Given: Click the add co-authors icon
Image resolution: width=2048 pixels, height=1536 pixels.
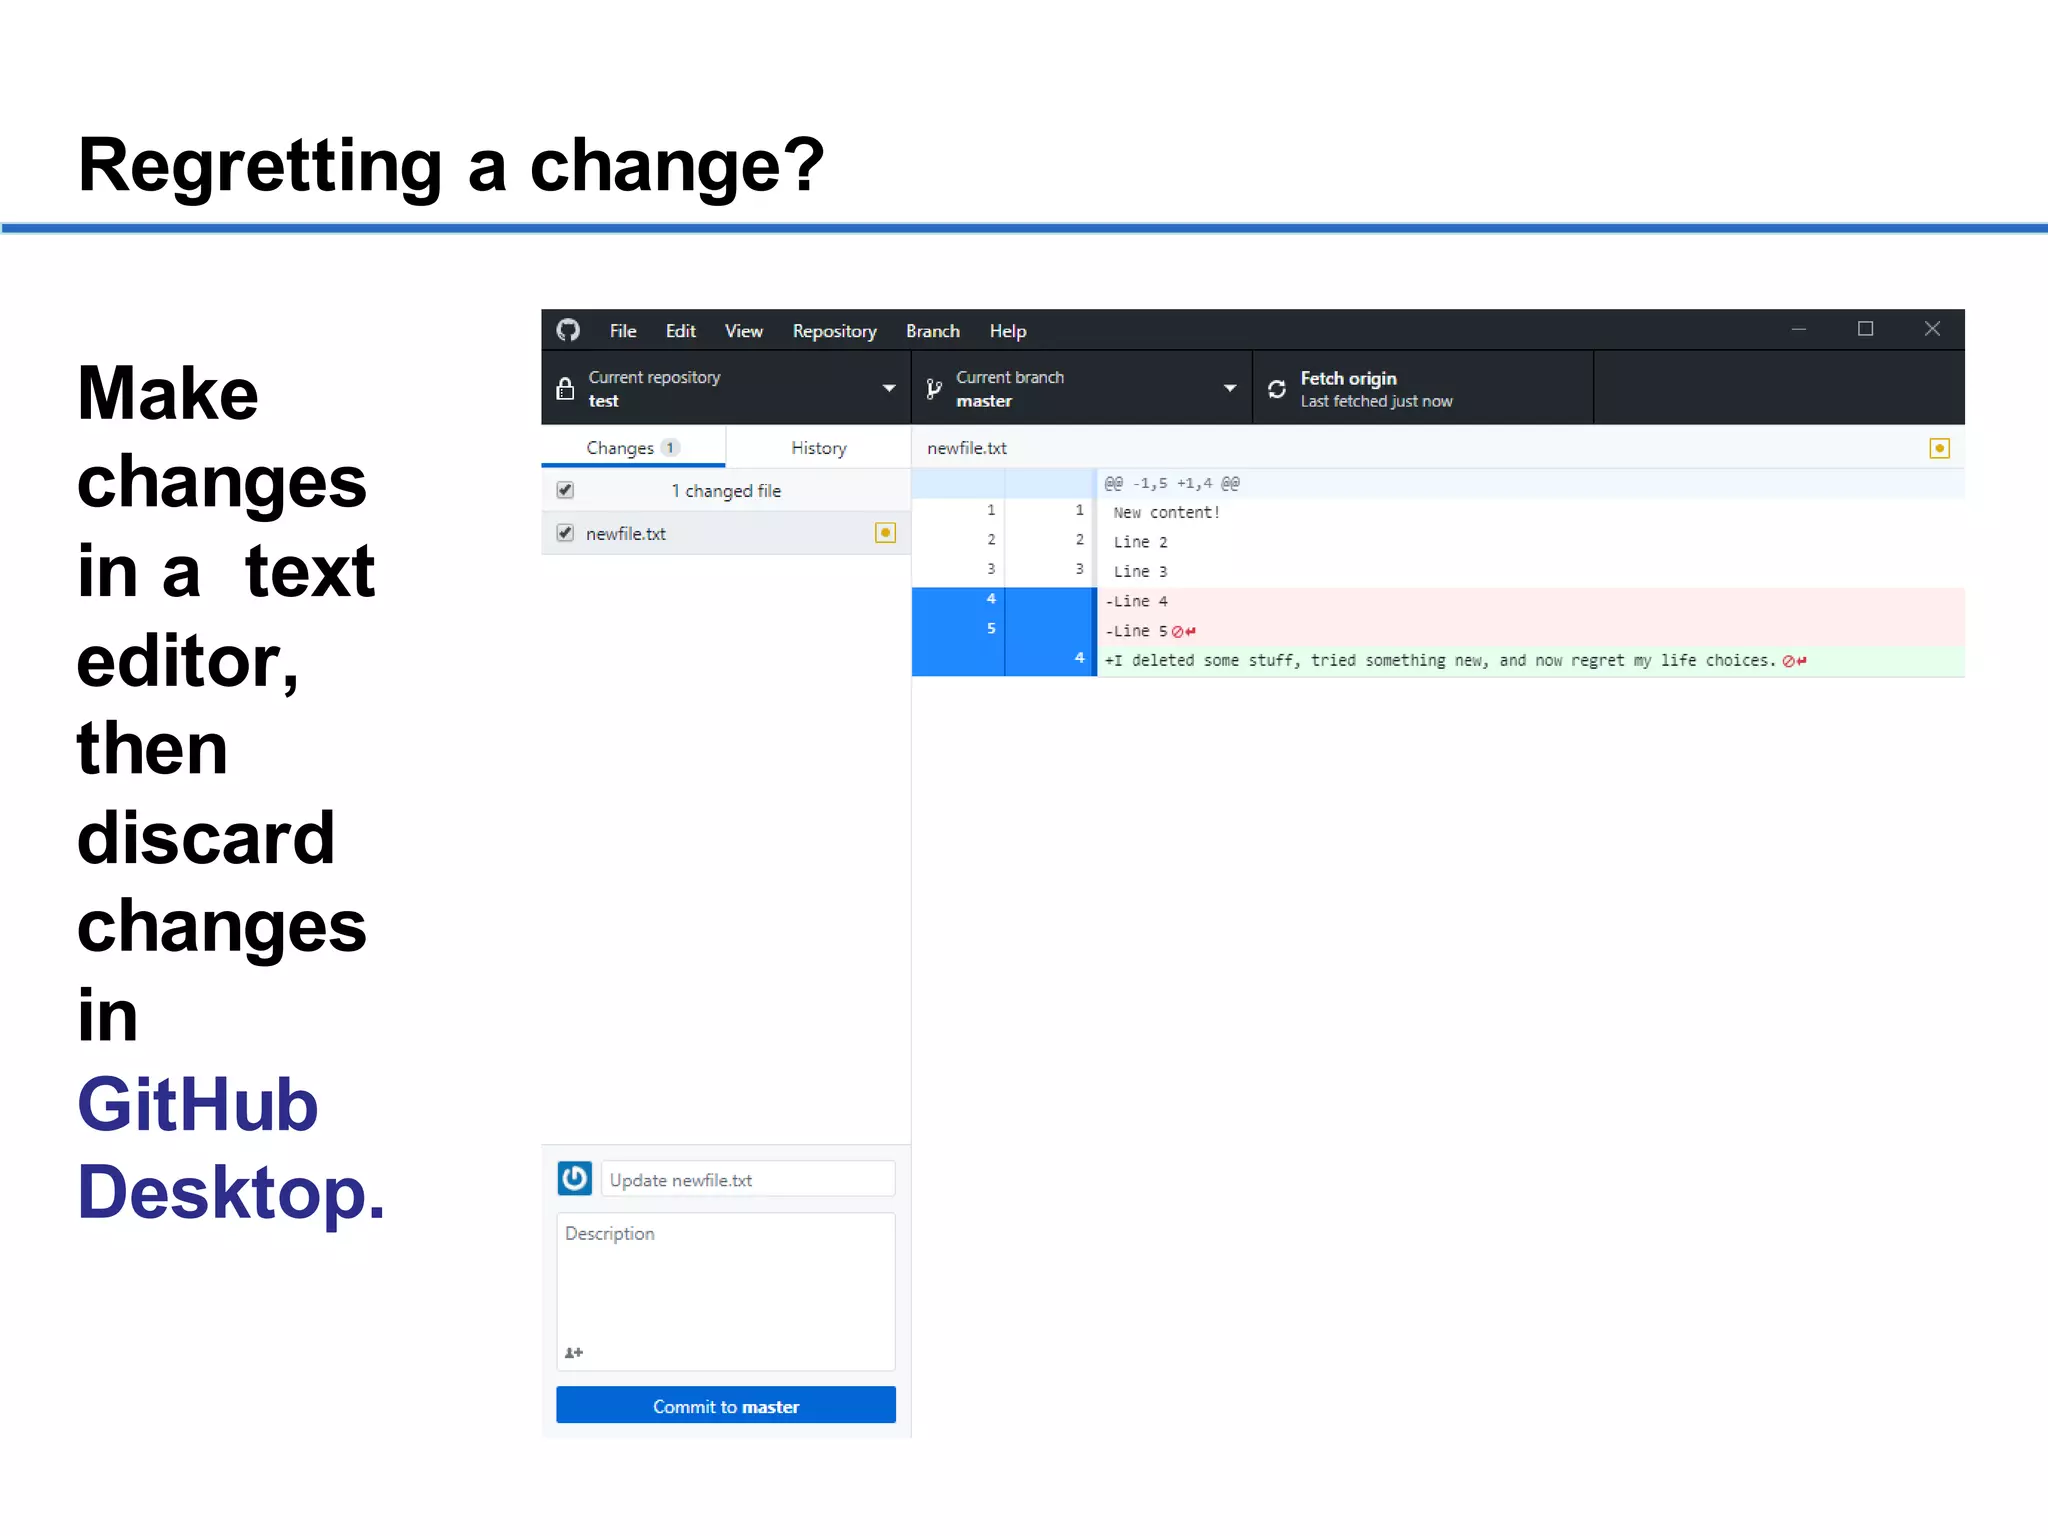Looking at the screenshot, I should click(574, 1353).
